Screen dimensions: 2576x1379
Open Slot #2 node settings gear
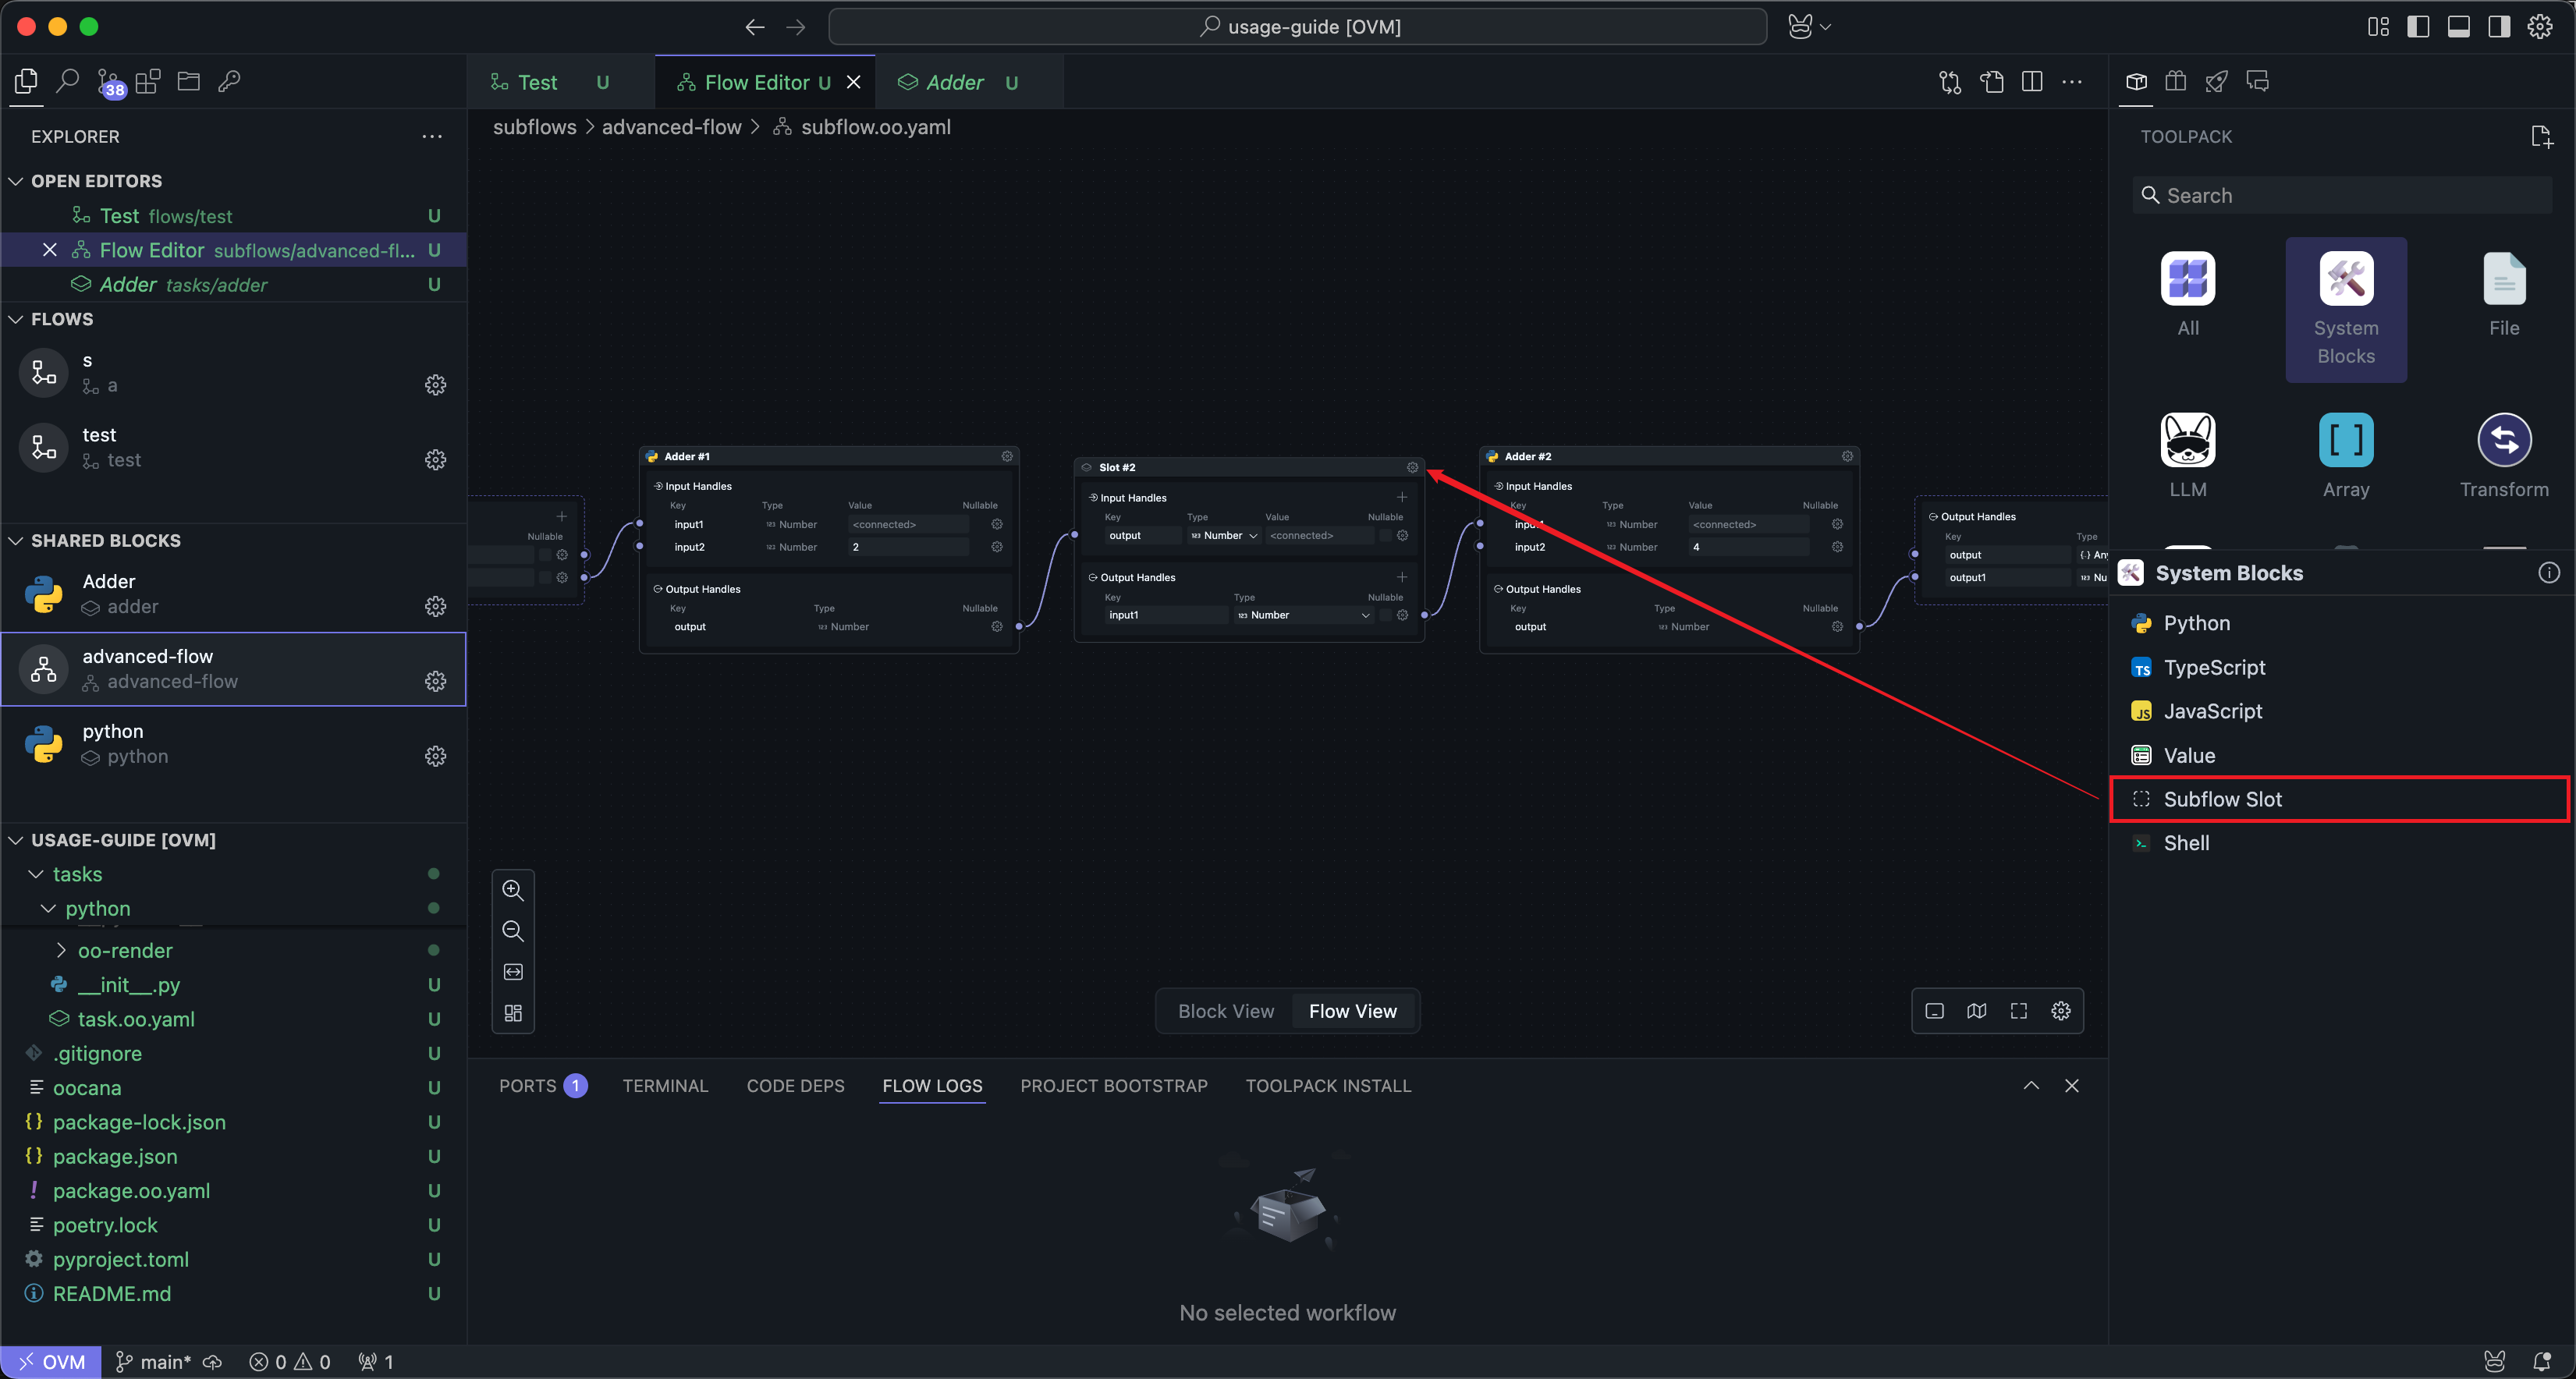pos(1412,467)
